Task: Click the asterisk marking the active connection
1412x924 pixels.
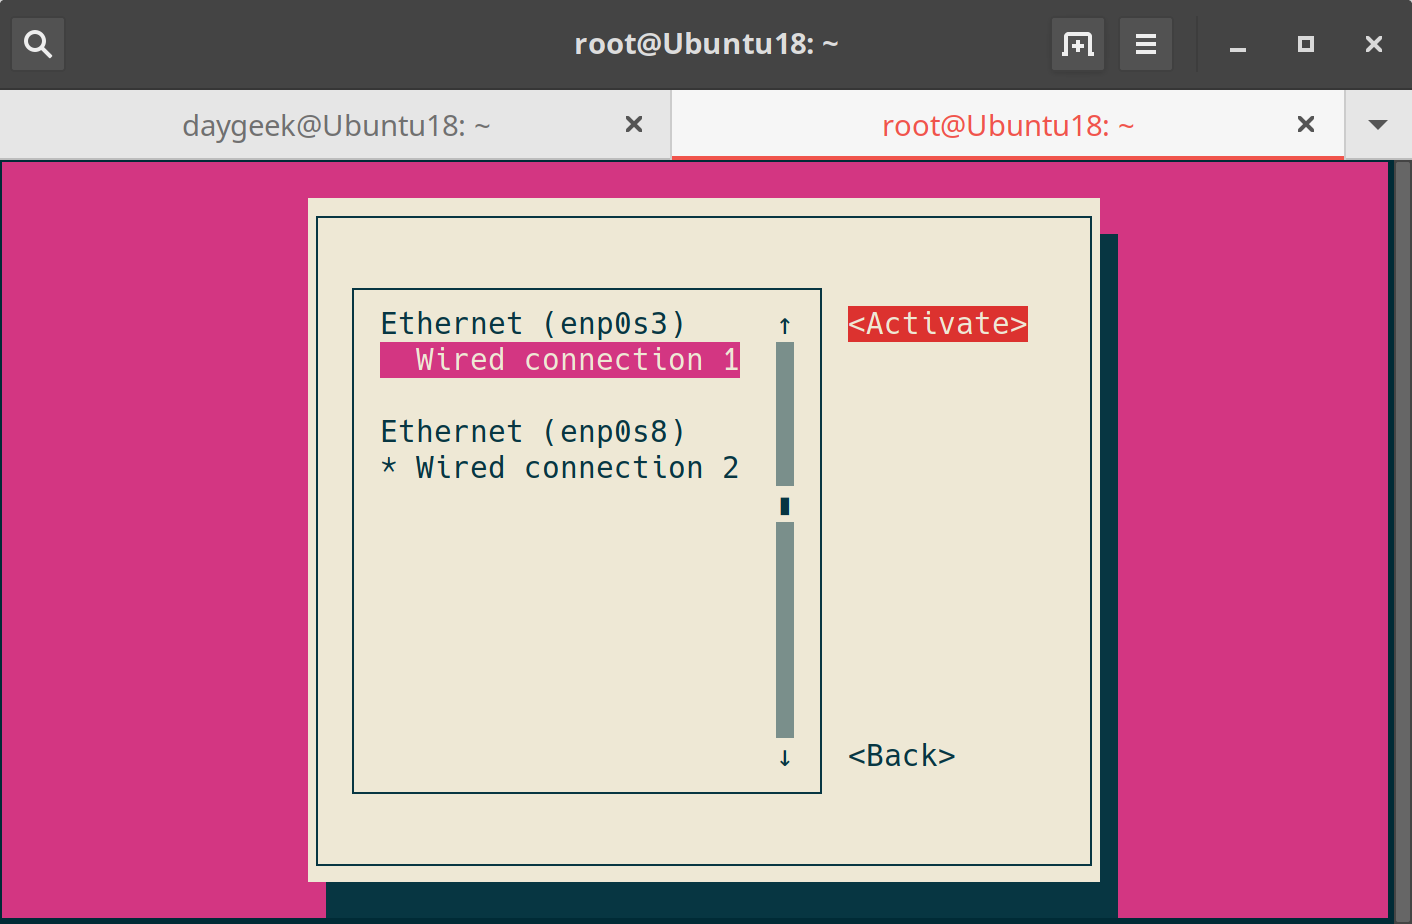Action: pos(388,467)
